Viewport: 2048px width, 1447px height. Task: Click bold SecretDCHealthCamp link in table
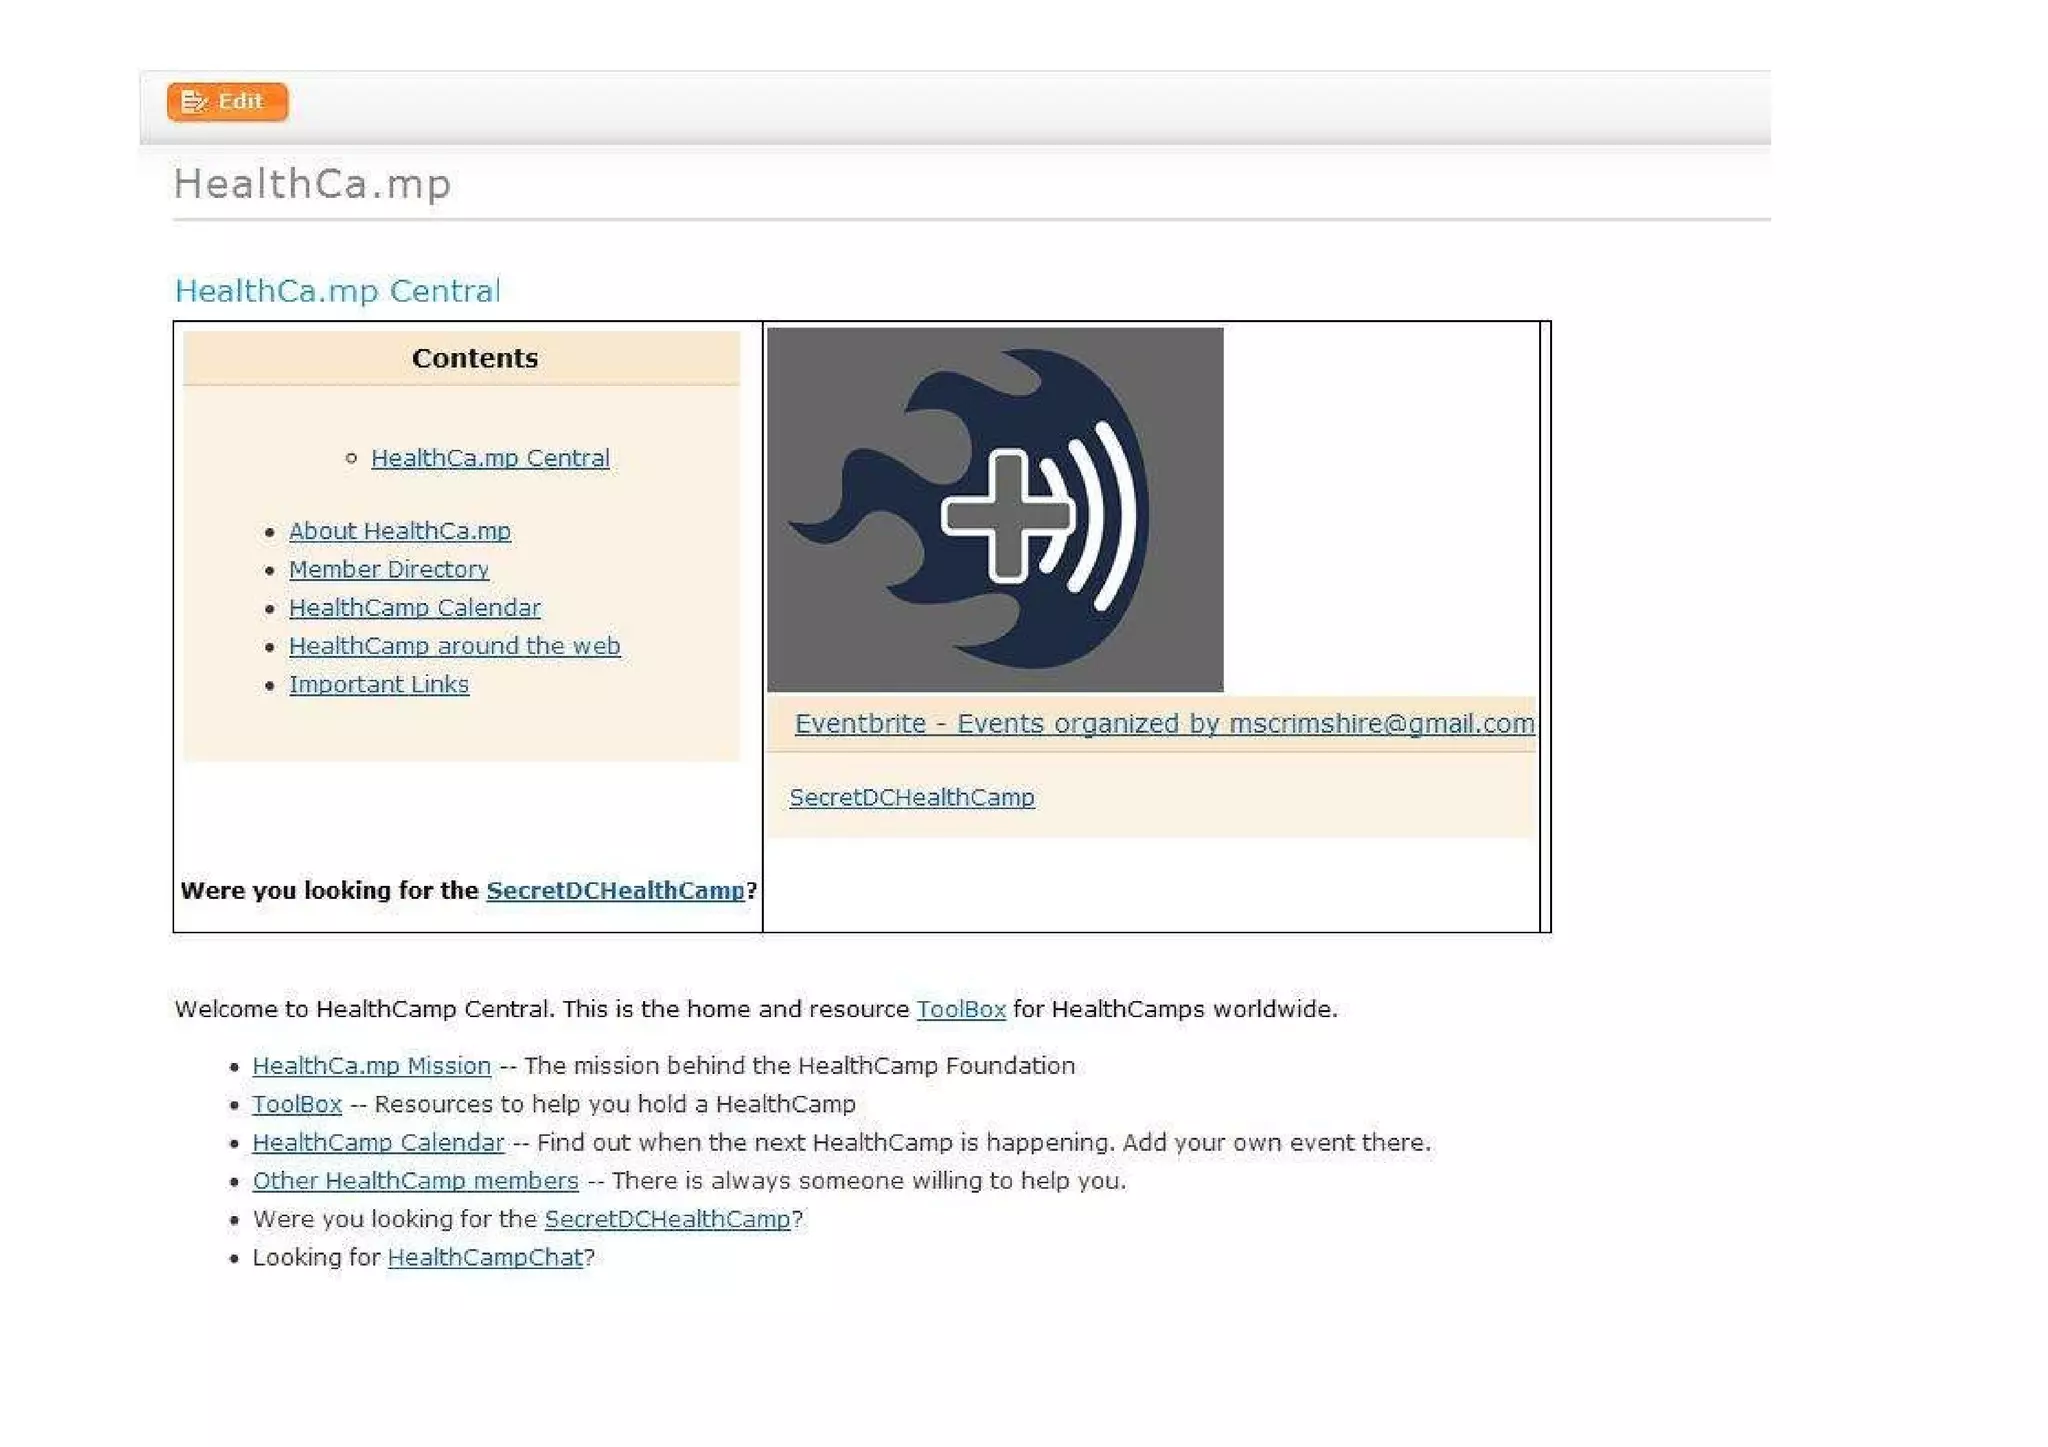click(x=614, y=890)
